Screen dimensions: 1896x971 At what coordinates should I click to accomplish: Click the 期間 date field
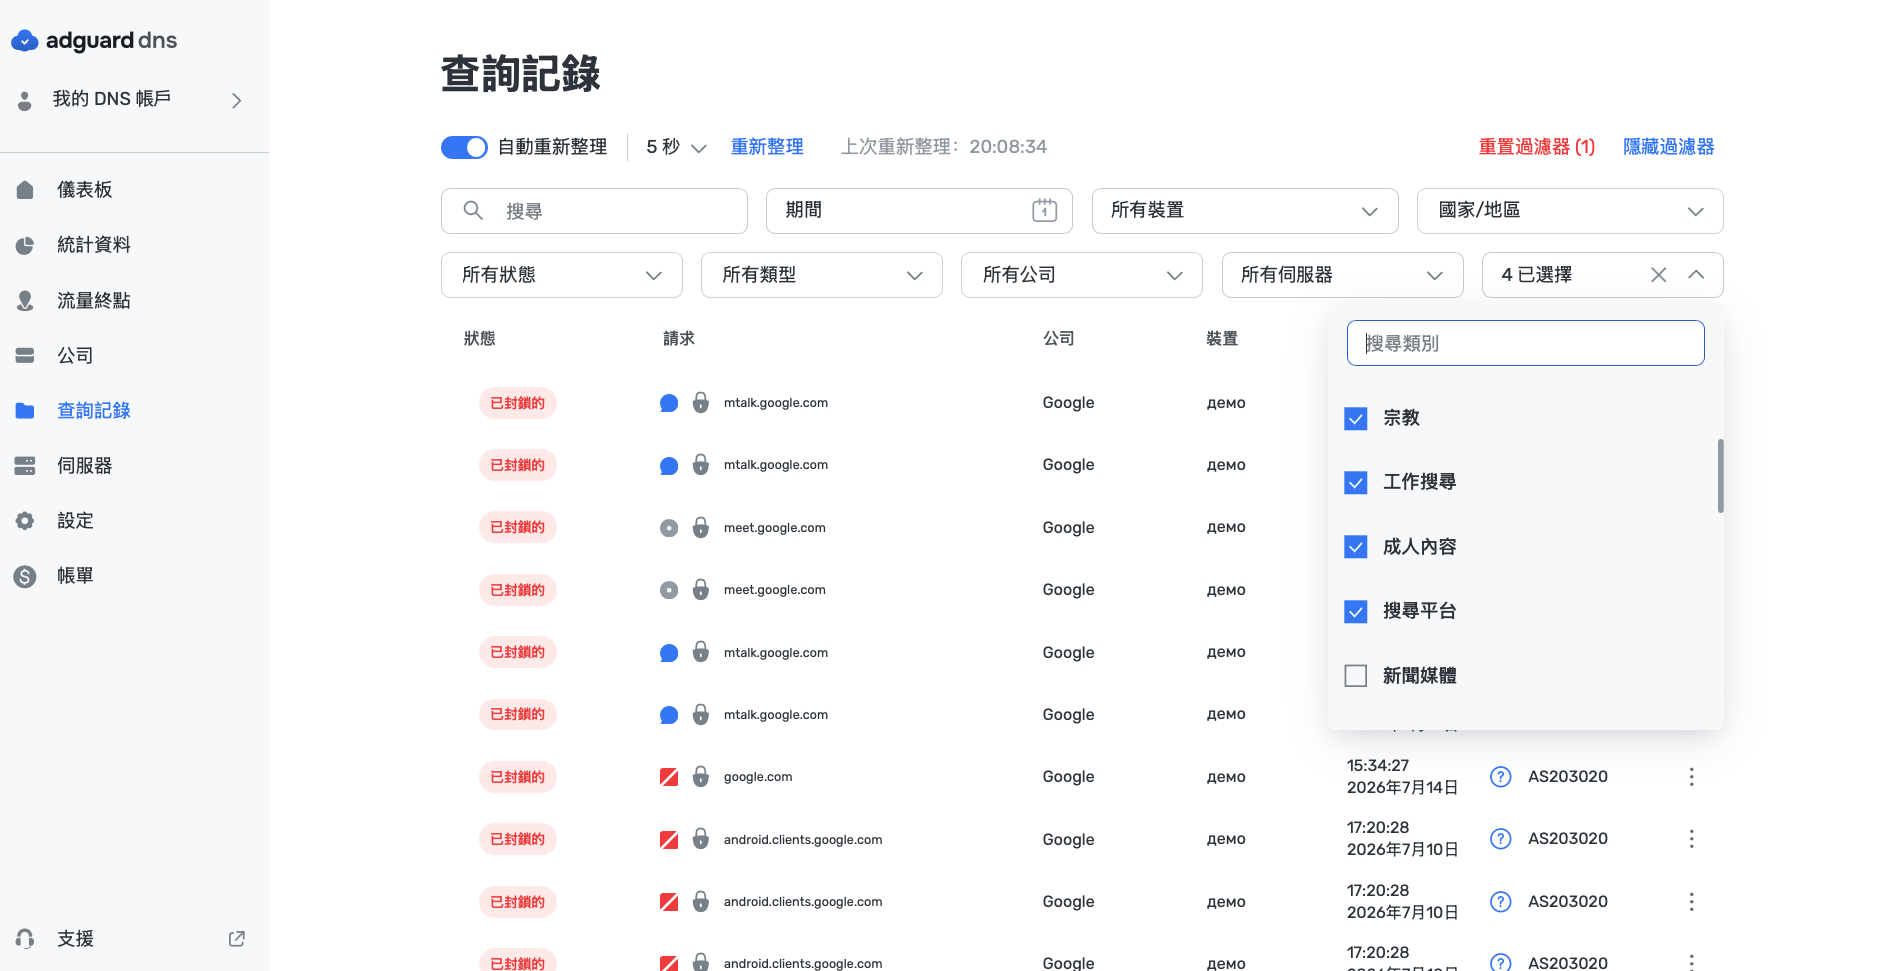(919, 211)
